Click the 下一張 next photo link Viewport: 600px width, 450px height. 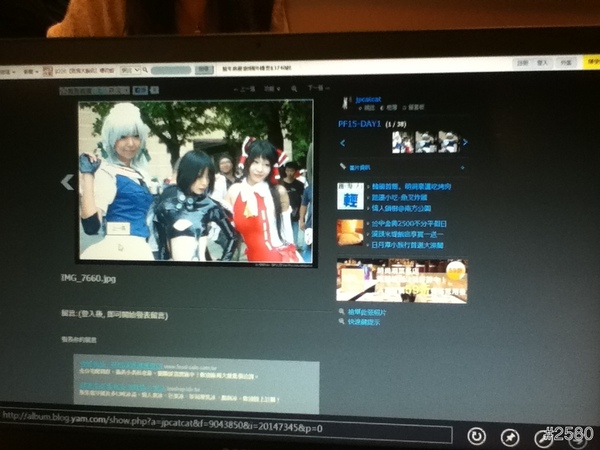[x=318, y=88]
